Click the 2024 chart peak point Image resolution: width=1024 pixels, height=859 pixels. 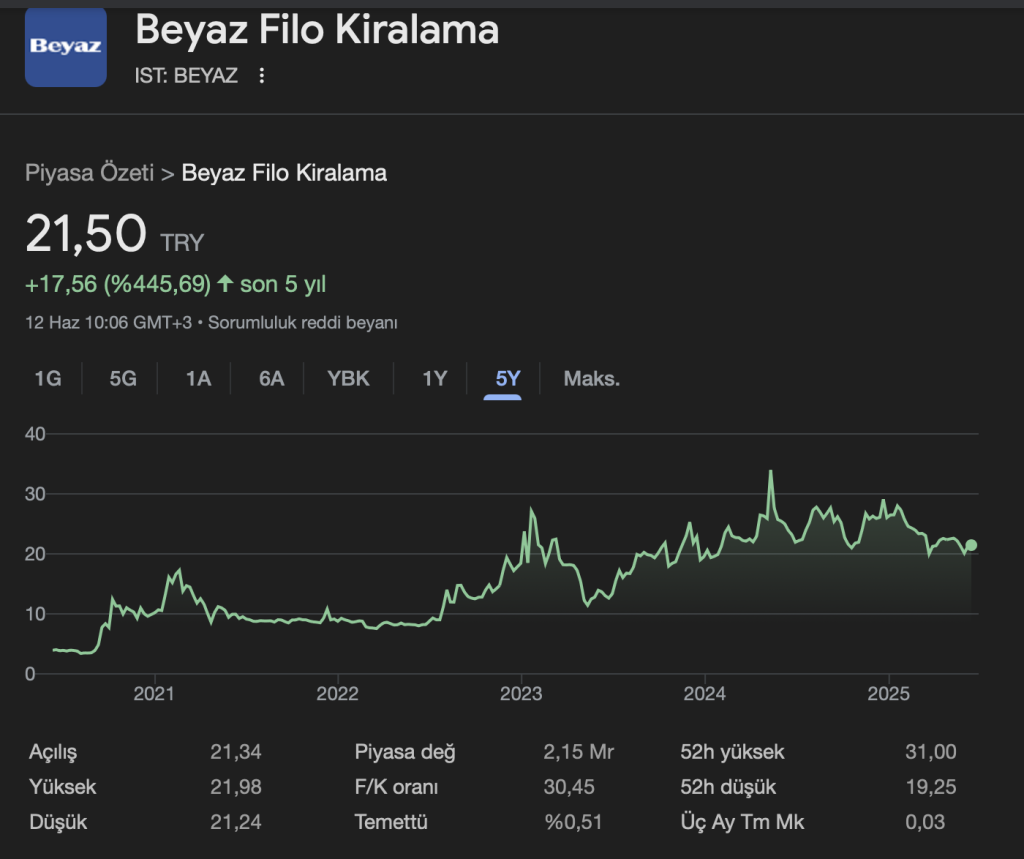point(771,472)
